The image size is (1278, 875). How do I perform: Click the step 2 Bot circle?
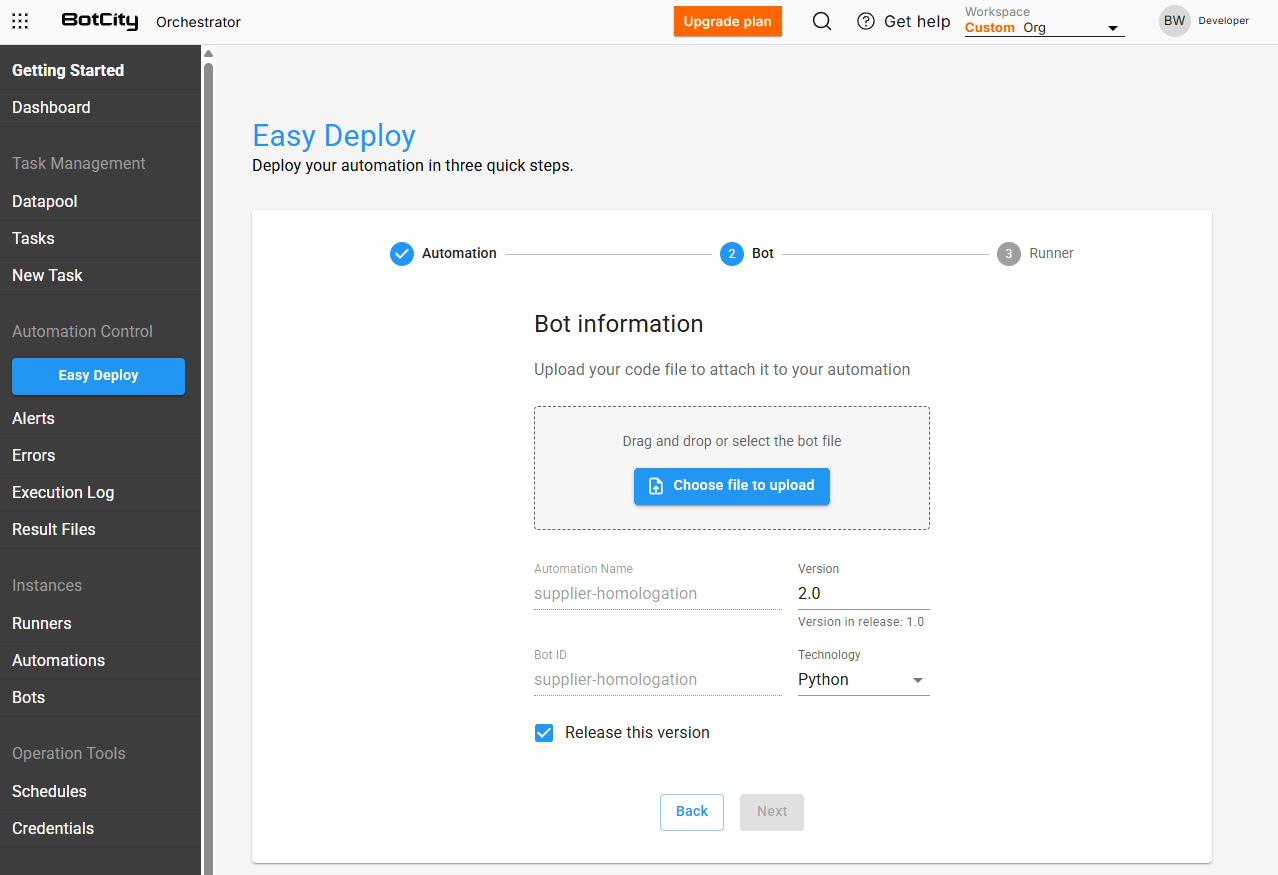pyautogui.click(x=731, y=254)
